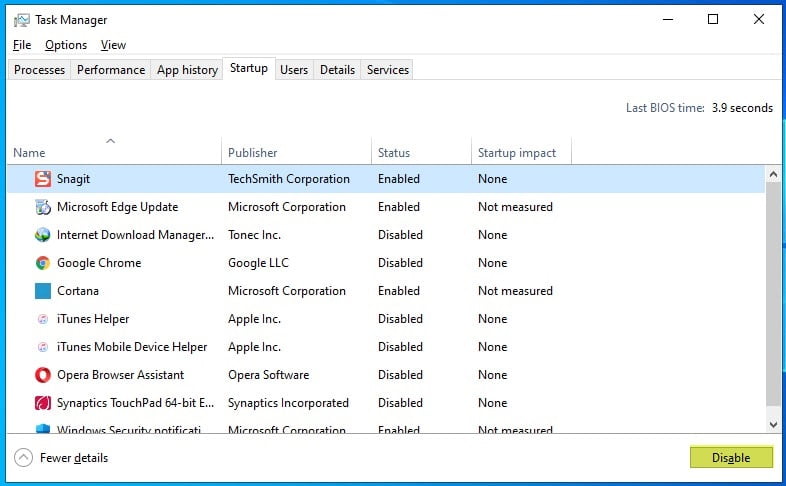
Task: Minimize the Task Manager window
Action: click(x=668, y=20)
